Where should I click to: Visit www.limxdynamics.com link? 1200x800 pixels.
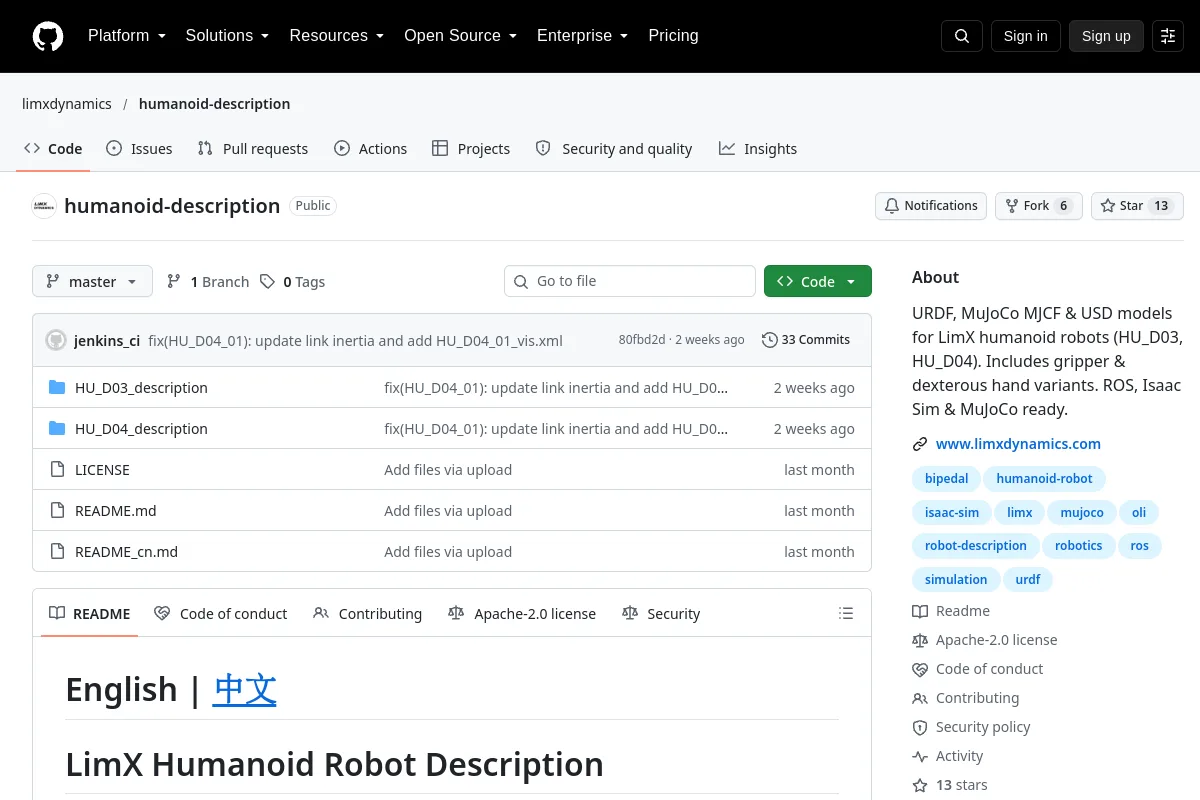point(1018,444)
